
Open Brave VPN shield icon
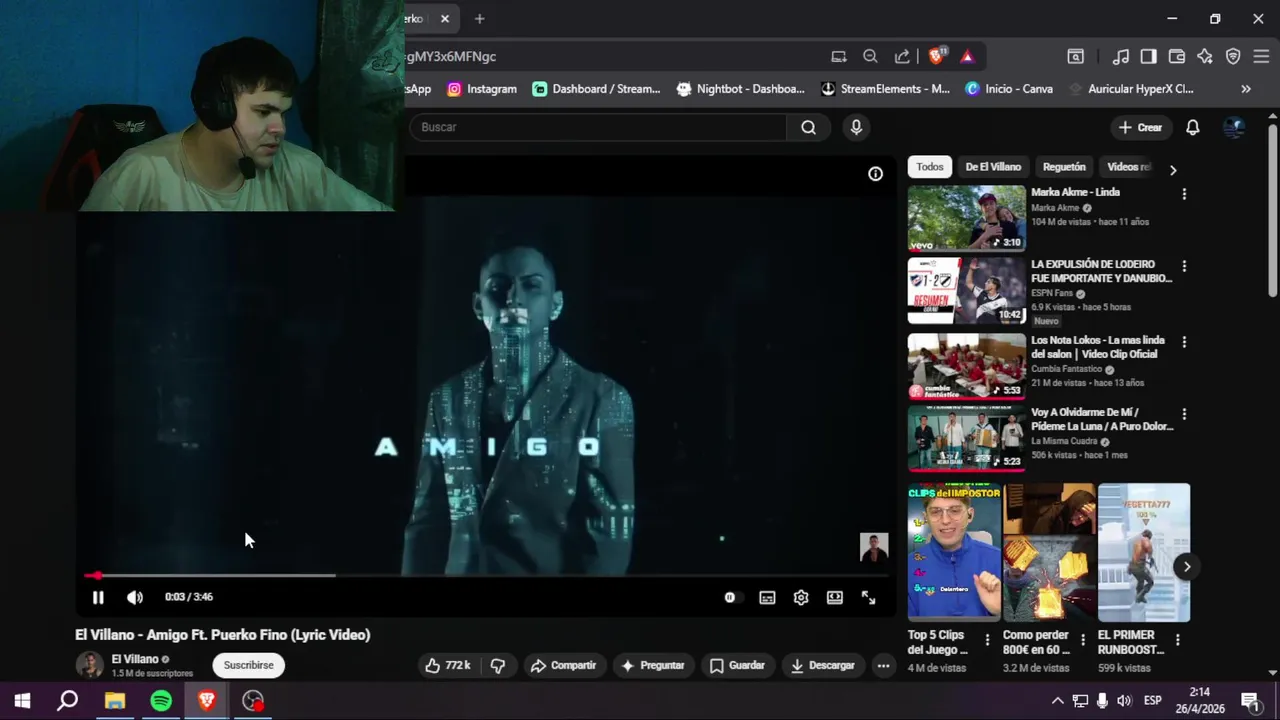(1233, 56)
